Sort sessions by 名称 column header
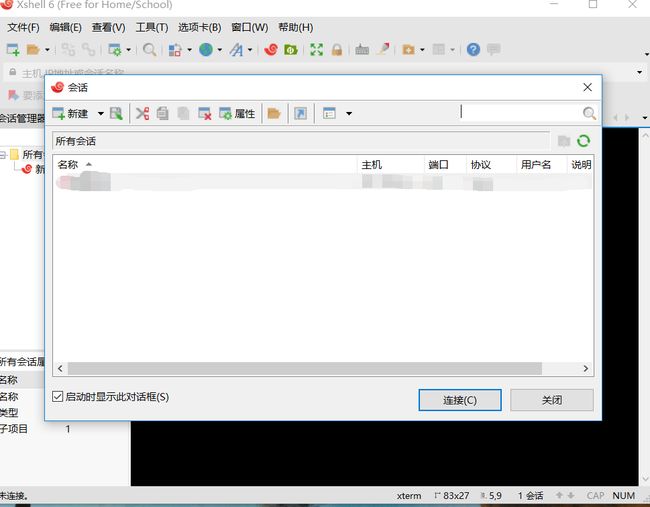 (x=206, y=165)
